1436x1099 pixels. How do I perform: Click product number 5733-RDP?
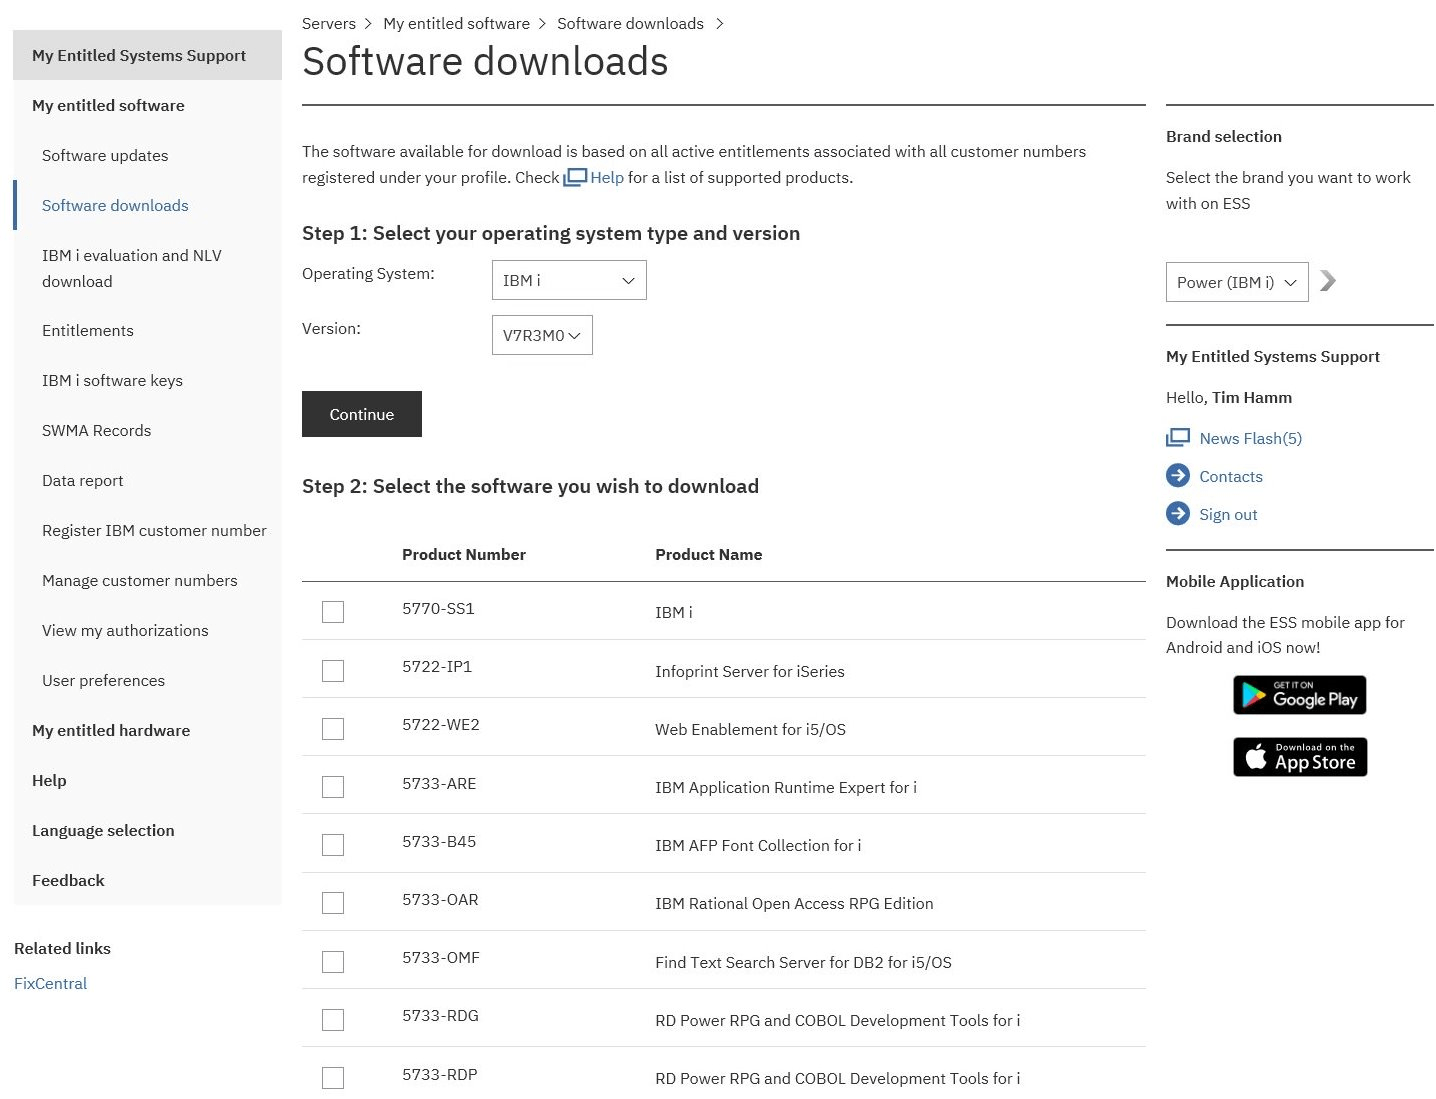[439, 1074]
